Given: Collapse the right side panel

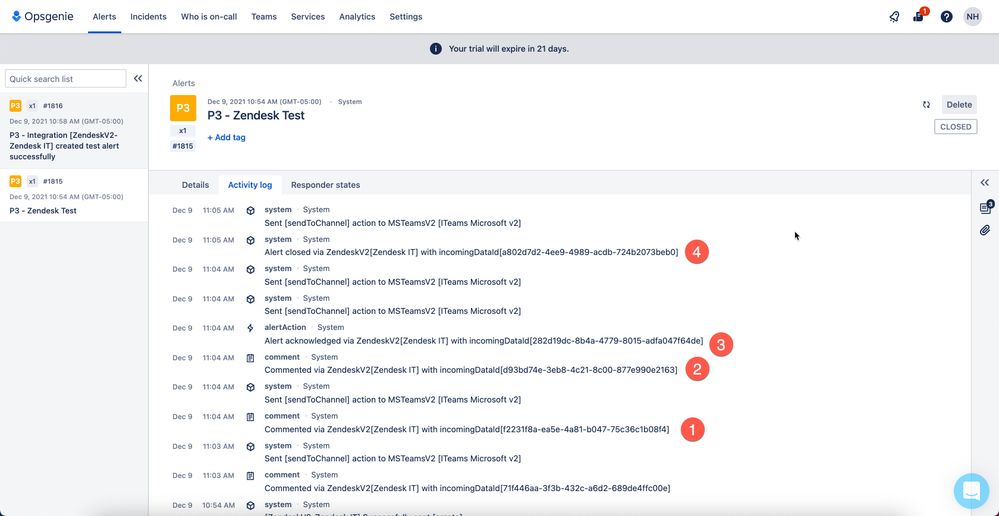Looking at the screenshot, I should pos(985,183).
